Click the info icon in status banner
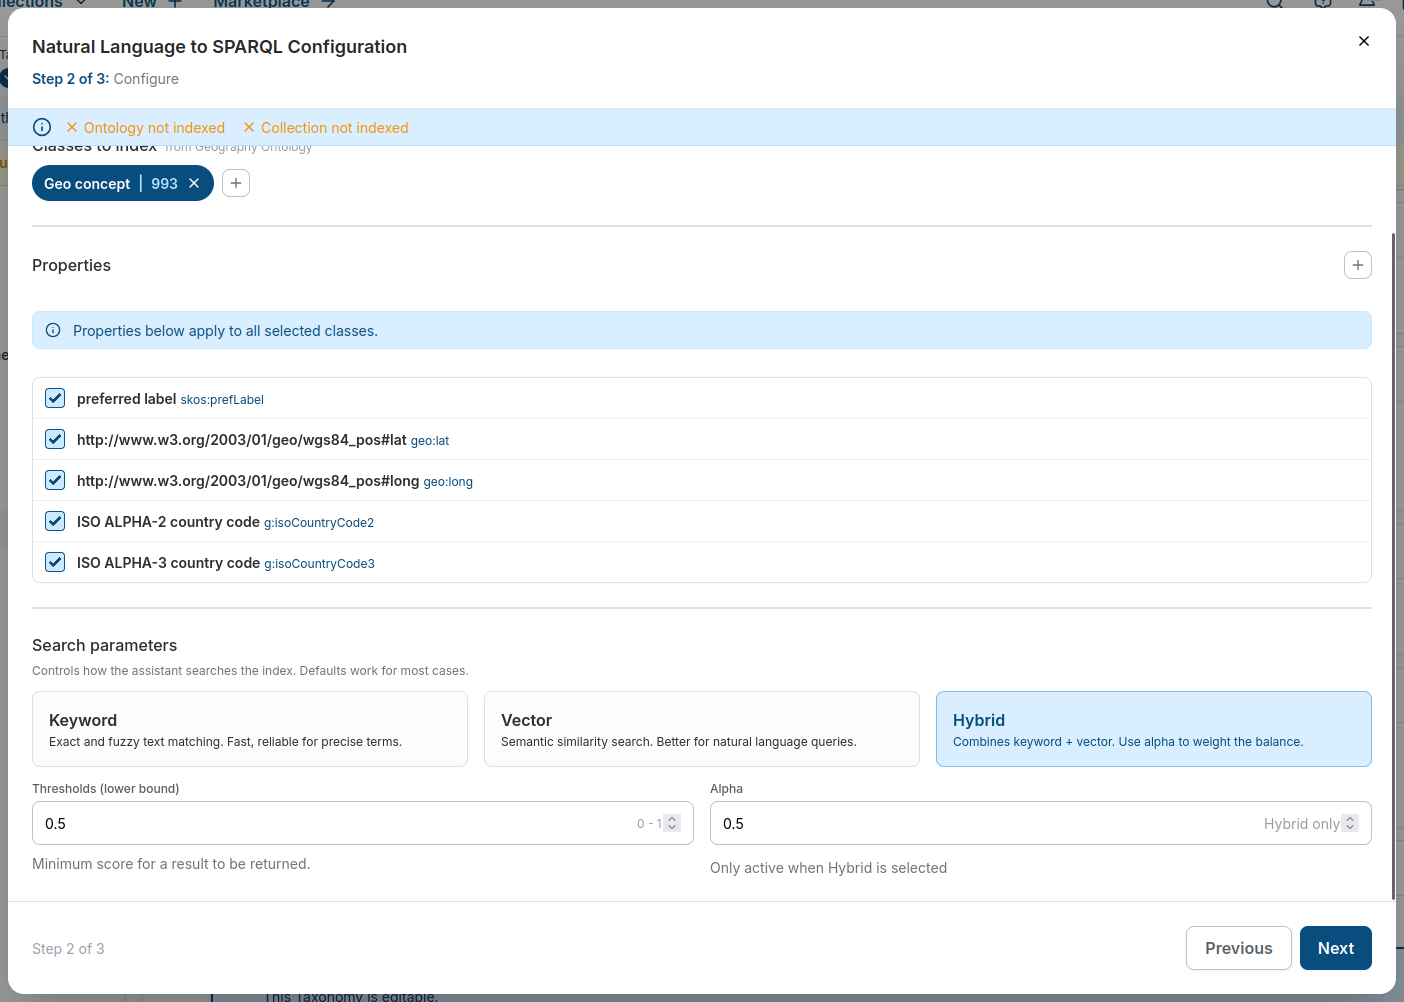 point(42,127)
